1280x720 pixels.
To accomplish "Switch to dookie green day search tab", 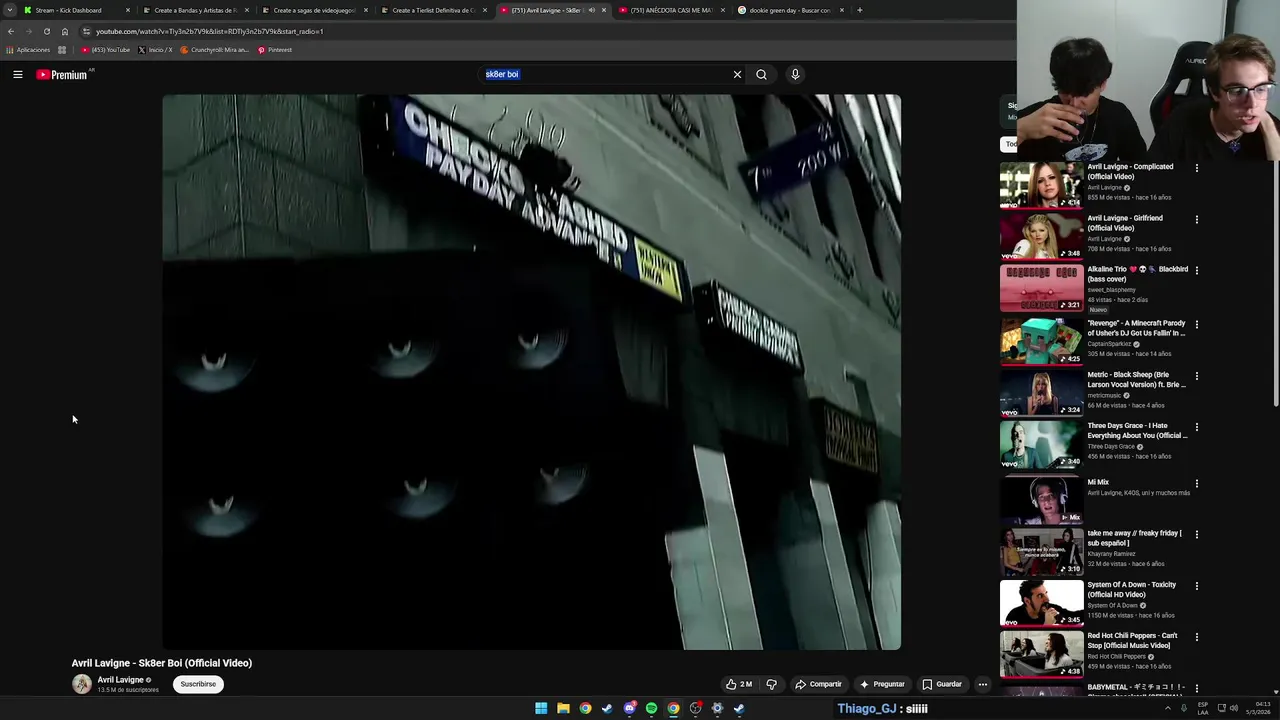I will coord(790,10).
